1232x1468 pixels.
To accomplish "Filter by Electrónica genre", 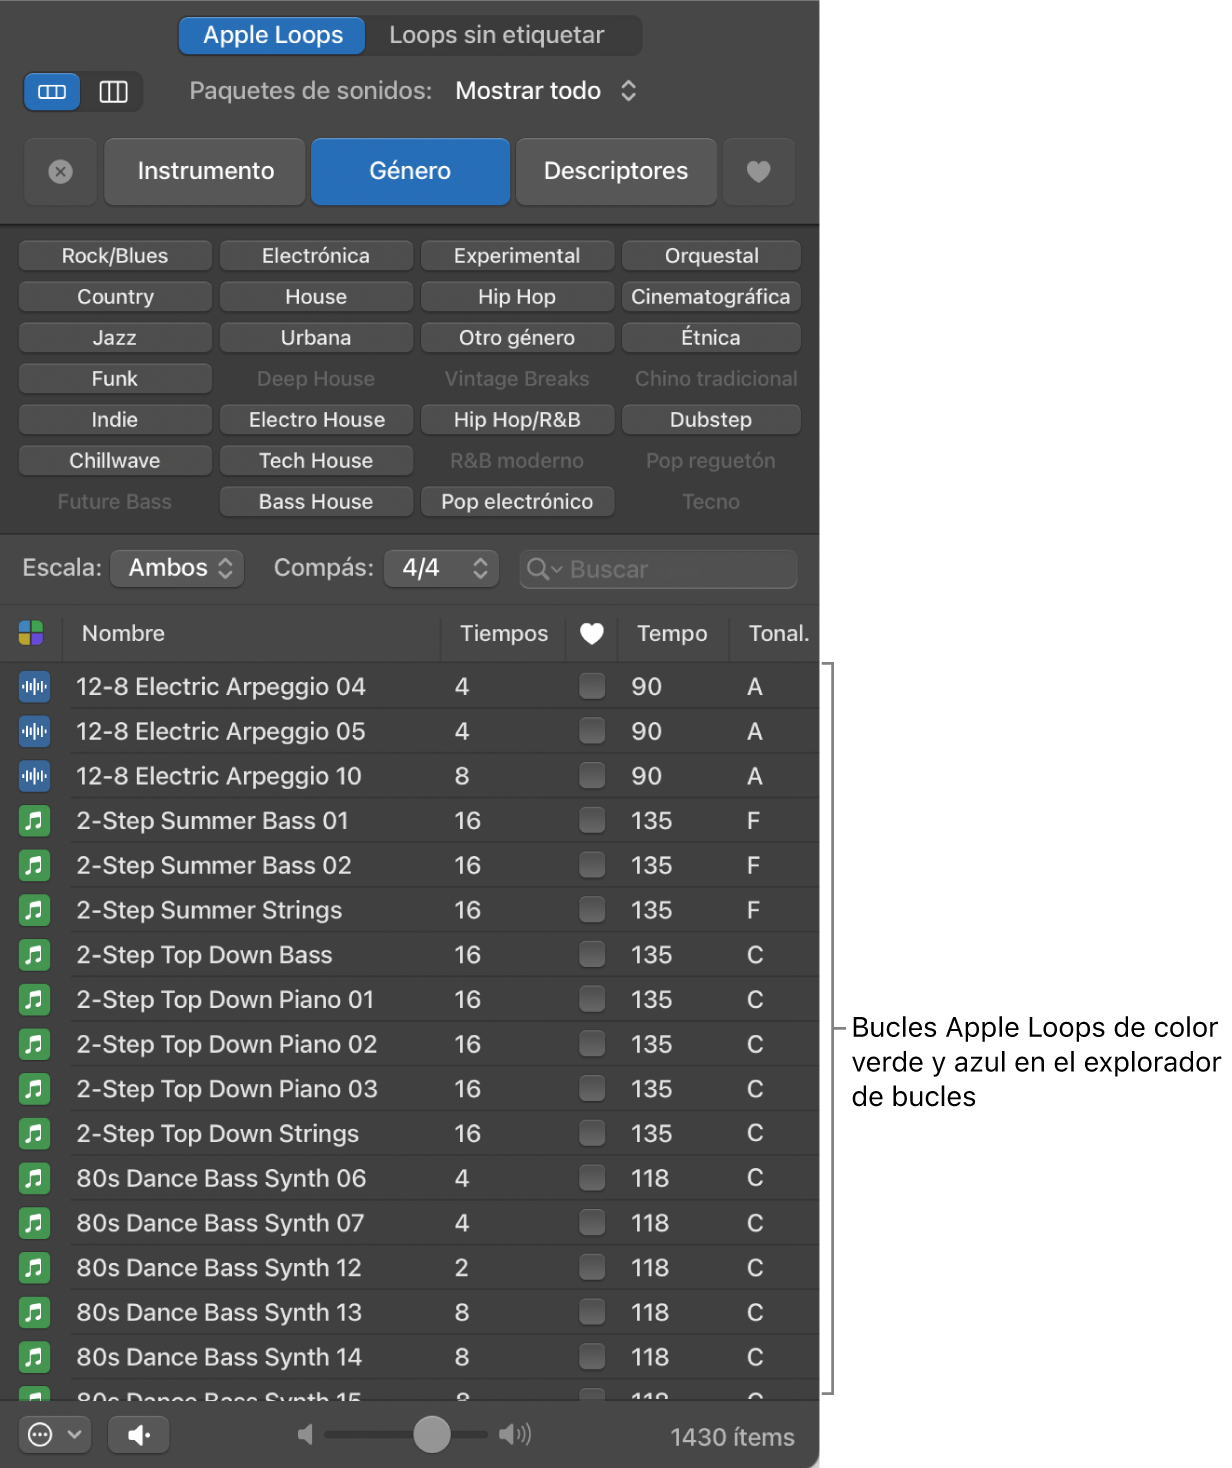I will [x=316, y=256].
